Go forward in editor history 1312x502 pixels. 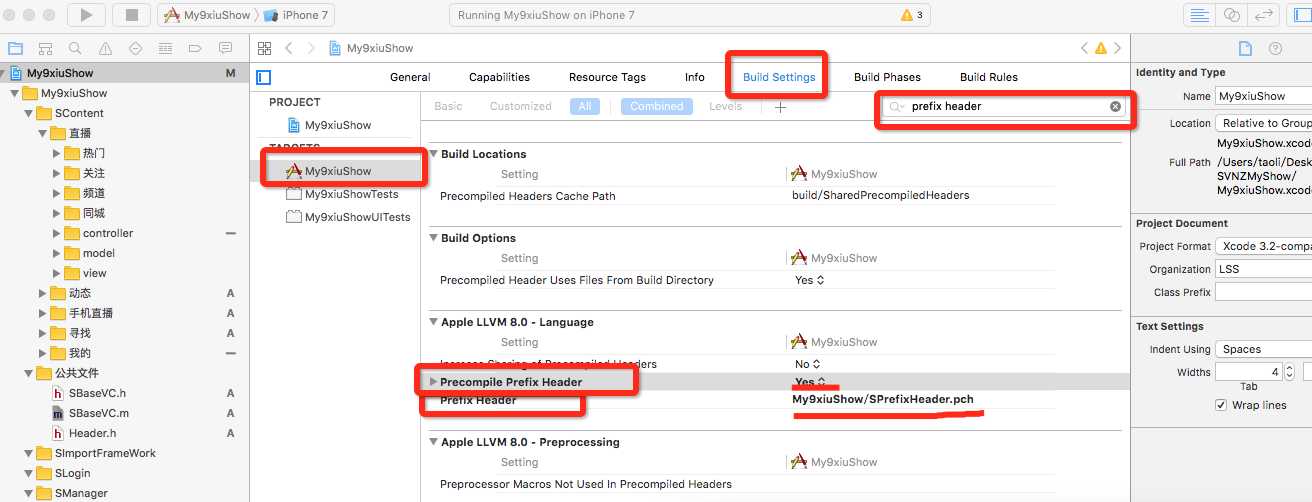312,48
